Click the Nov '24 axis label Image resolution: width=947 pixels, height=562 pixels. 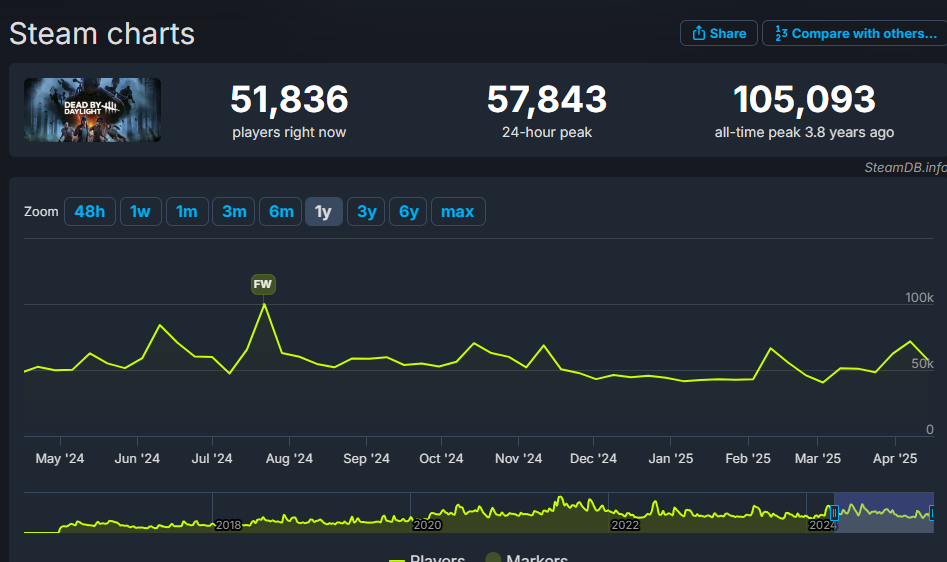tap(518, 458)
